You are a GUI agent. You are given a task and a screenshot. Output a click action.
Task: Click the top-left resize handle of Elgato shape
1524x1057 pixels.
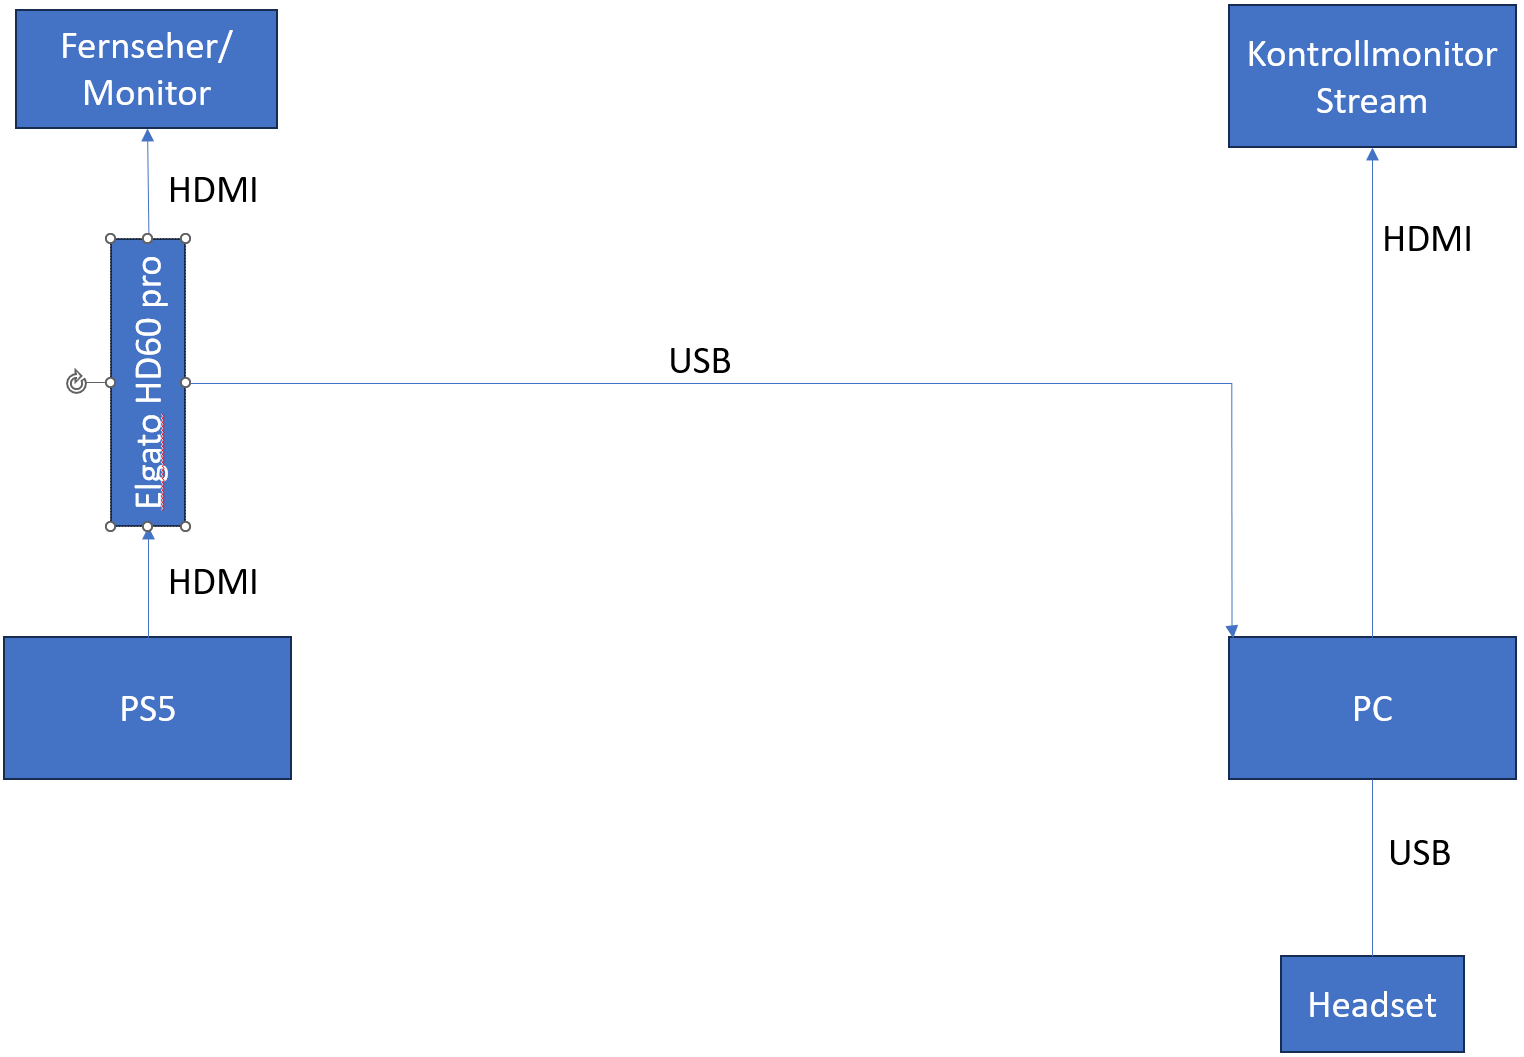click(x=111, y=239)
